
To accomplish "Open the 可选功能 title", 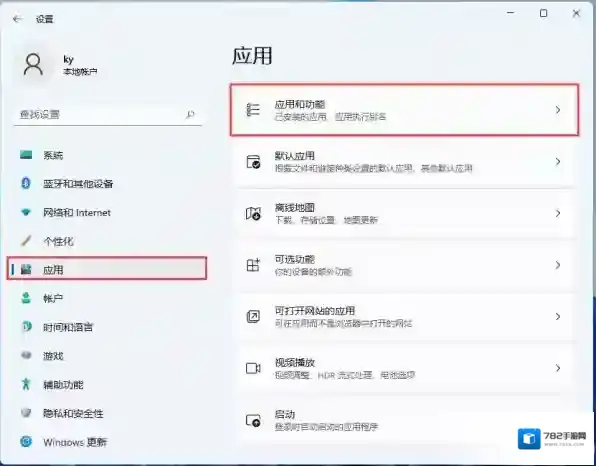I will click(295, 259).
